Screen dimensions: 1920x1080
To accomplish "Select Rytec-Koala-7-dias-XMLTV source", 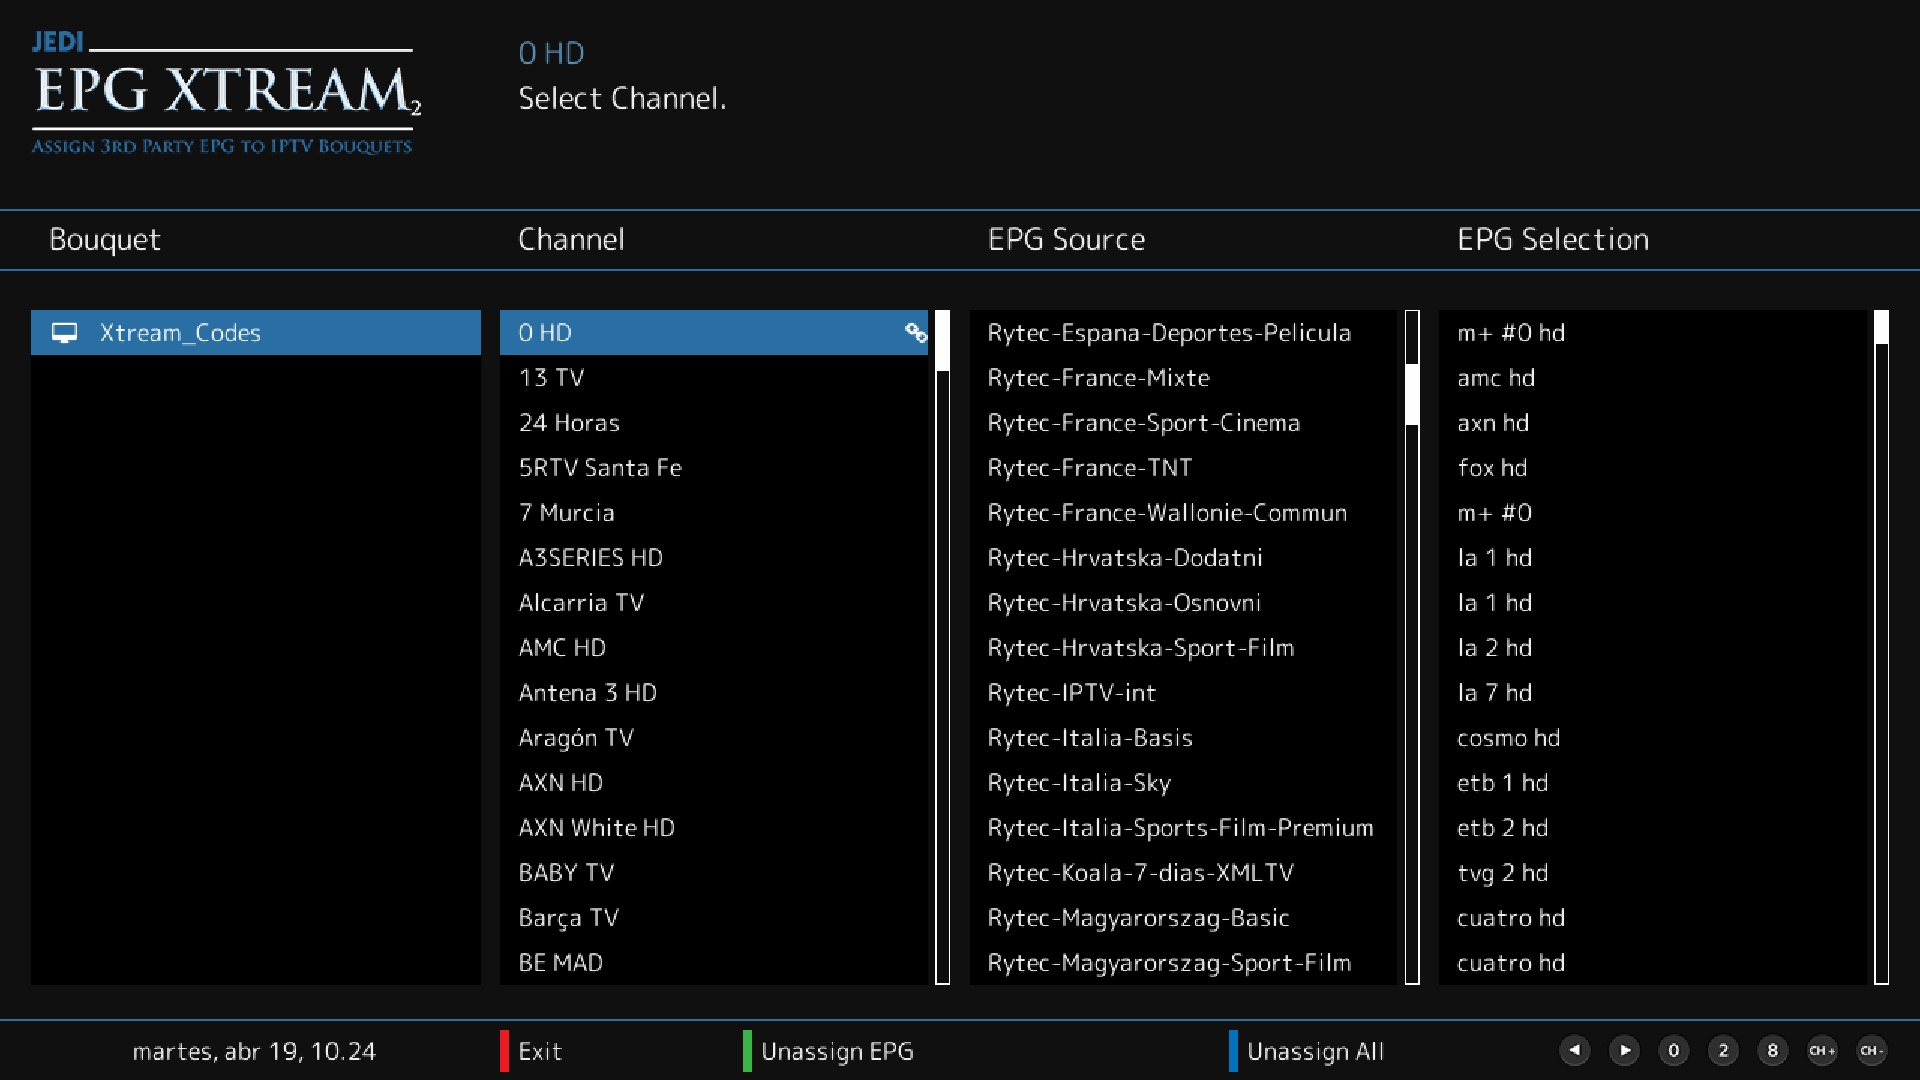I will click(x=1140, y=873).
